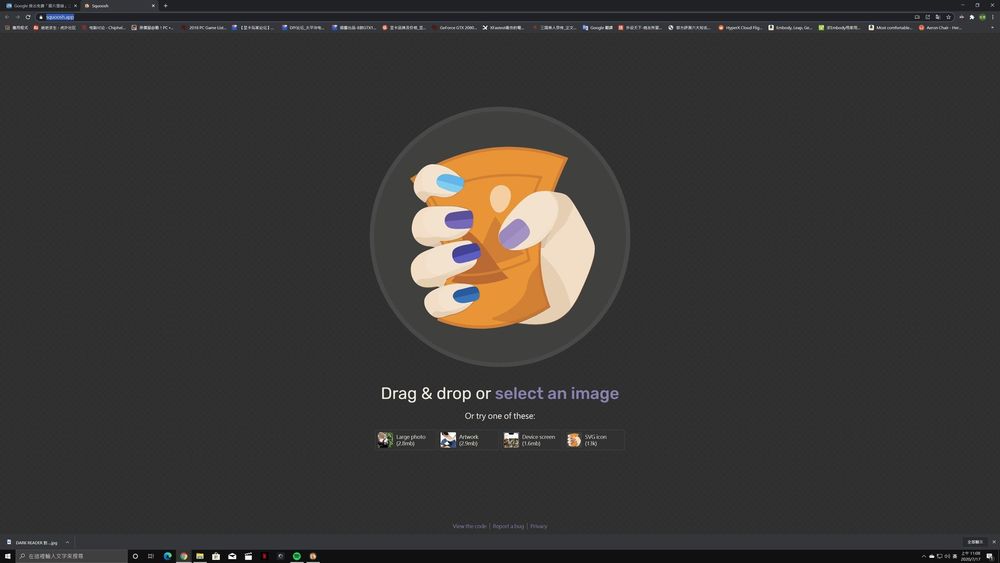This screenshot has height=563, width=1000.
Task: Launch Microsoft Edge from the taskbar
Action: pyautogui.click(x=168, y=556)
